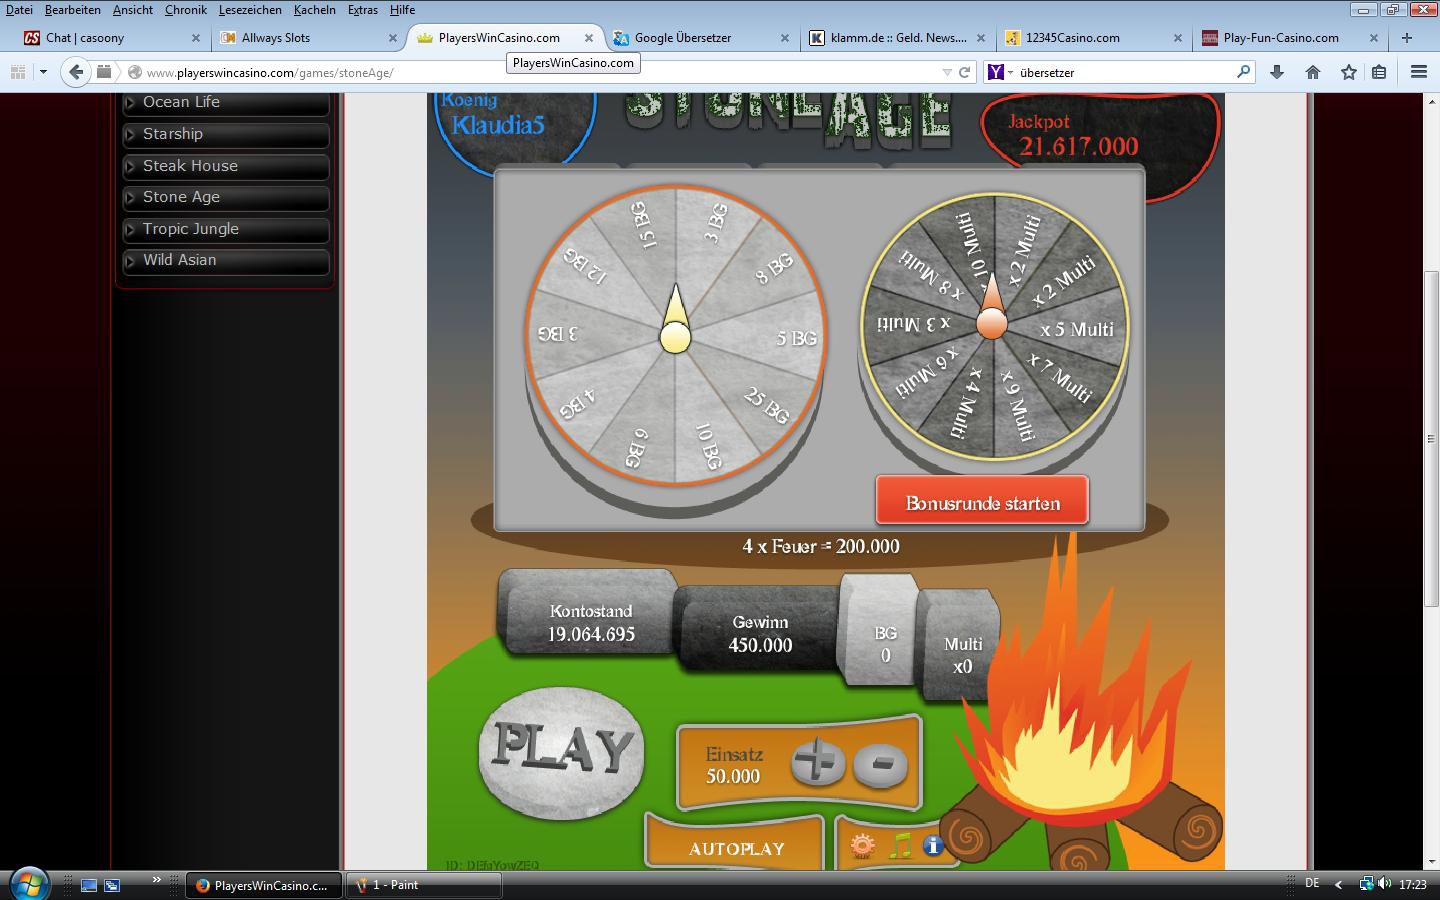Open the Starship game
The width and height of the screenshot is (1440, 900).
pyautogui.click(x=225, y=134)
